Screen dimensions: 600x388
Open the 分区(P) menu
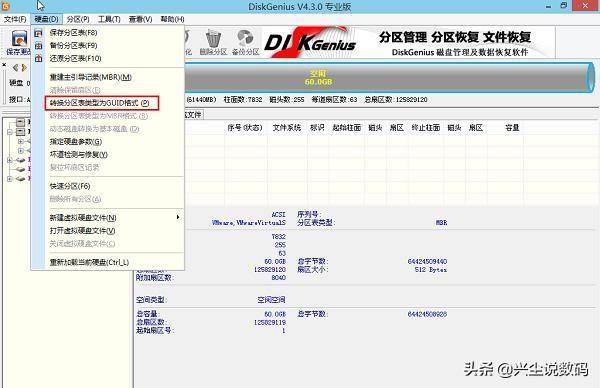(x=78, y=19)
